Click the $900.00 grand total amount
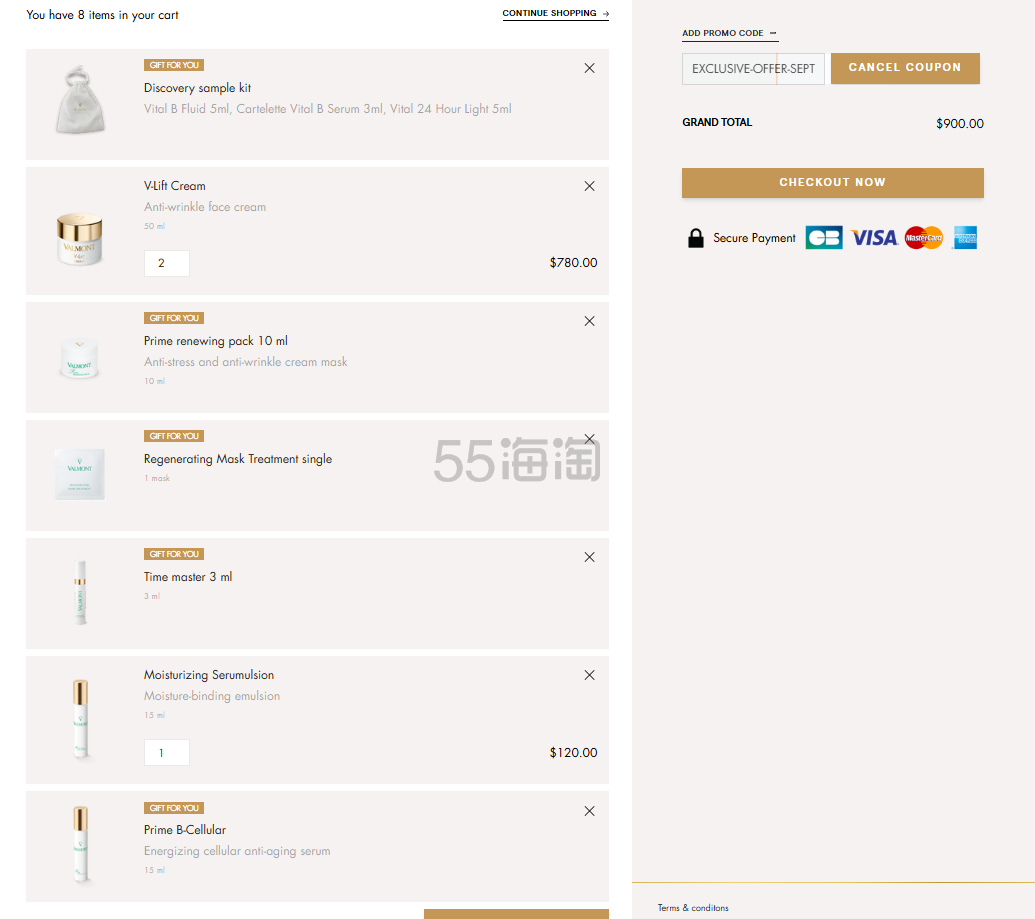This screenshot has height=919, width=1035. (960, 123)
